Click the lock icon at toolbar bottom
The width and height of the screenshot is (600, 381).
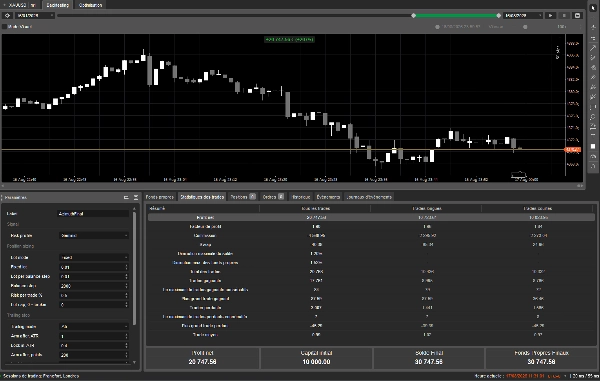pos(593,166)
